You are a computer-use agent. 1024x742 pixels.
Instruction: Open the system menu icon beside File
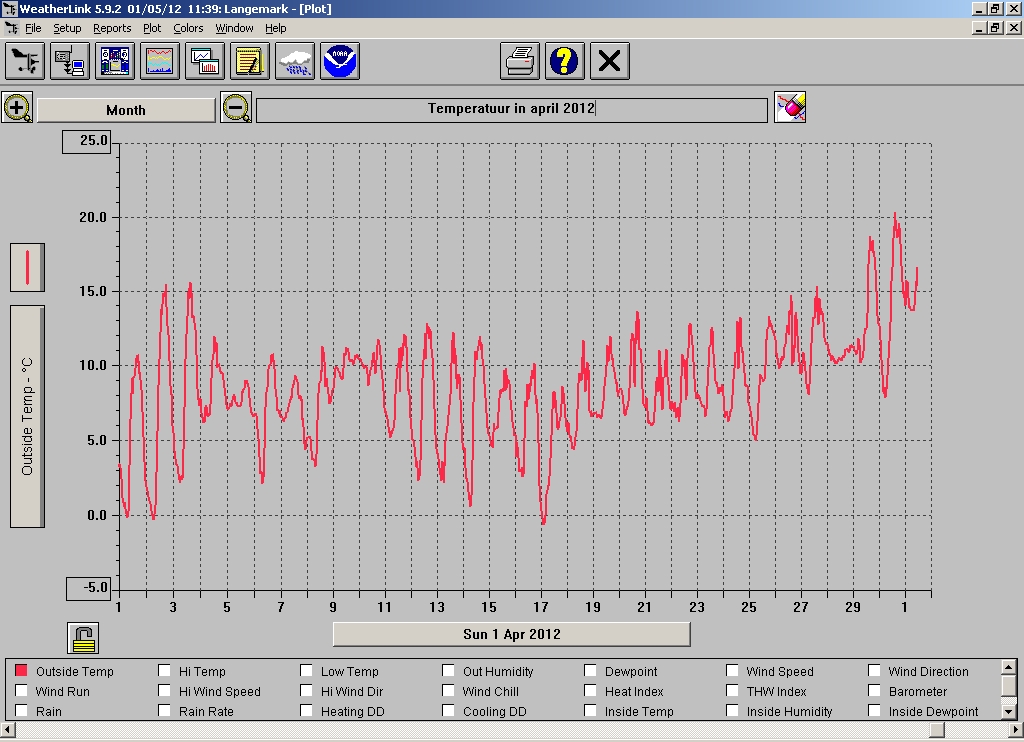click(x=11, y=28)
